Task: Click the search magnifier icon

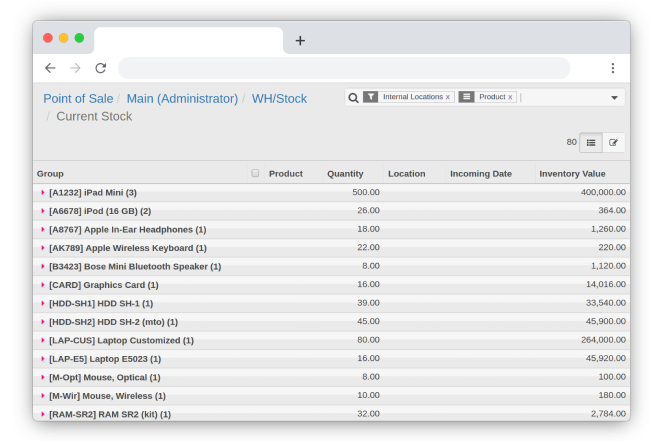Action: [x=353, y=98]
